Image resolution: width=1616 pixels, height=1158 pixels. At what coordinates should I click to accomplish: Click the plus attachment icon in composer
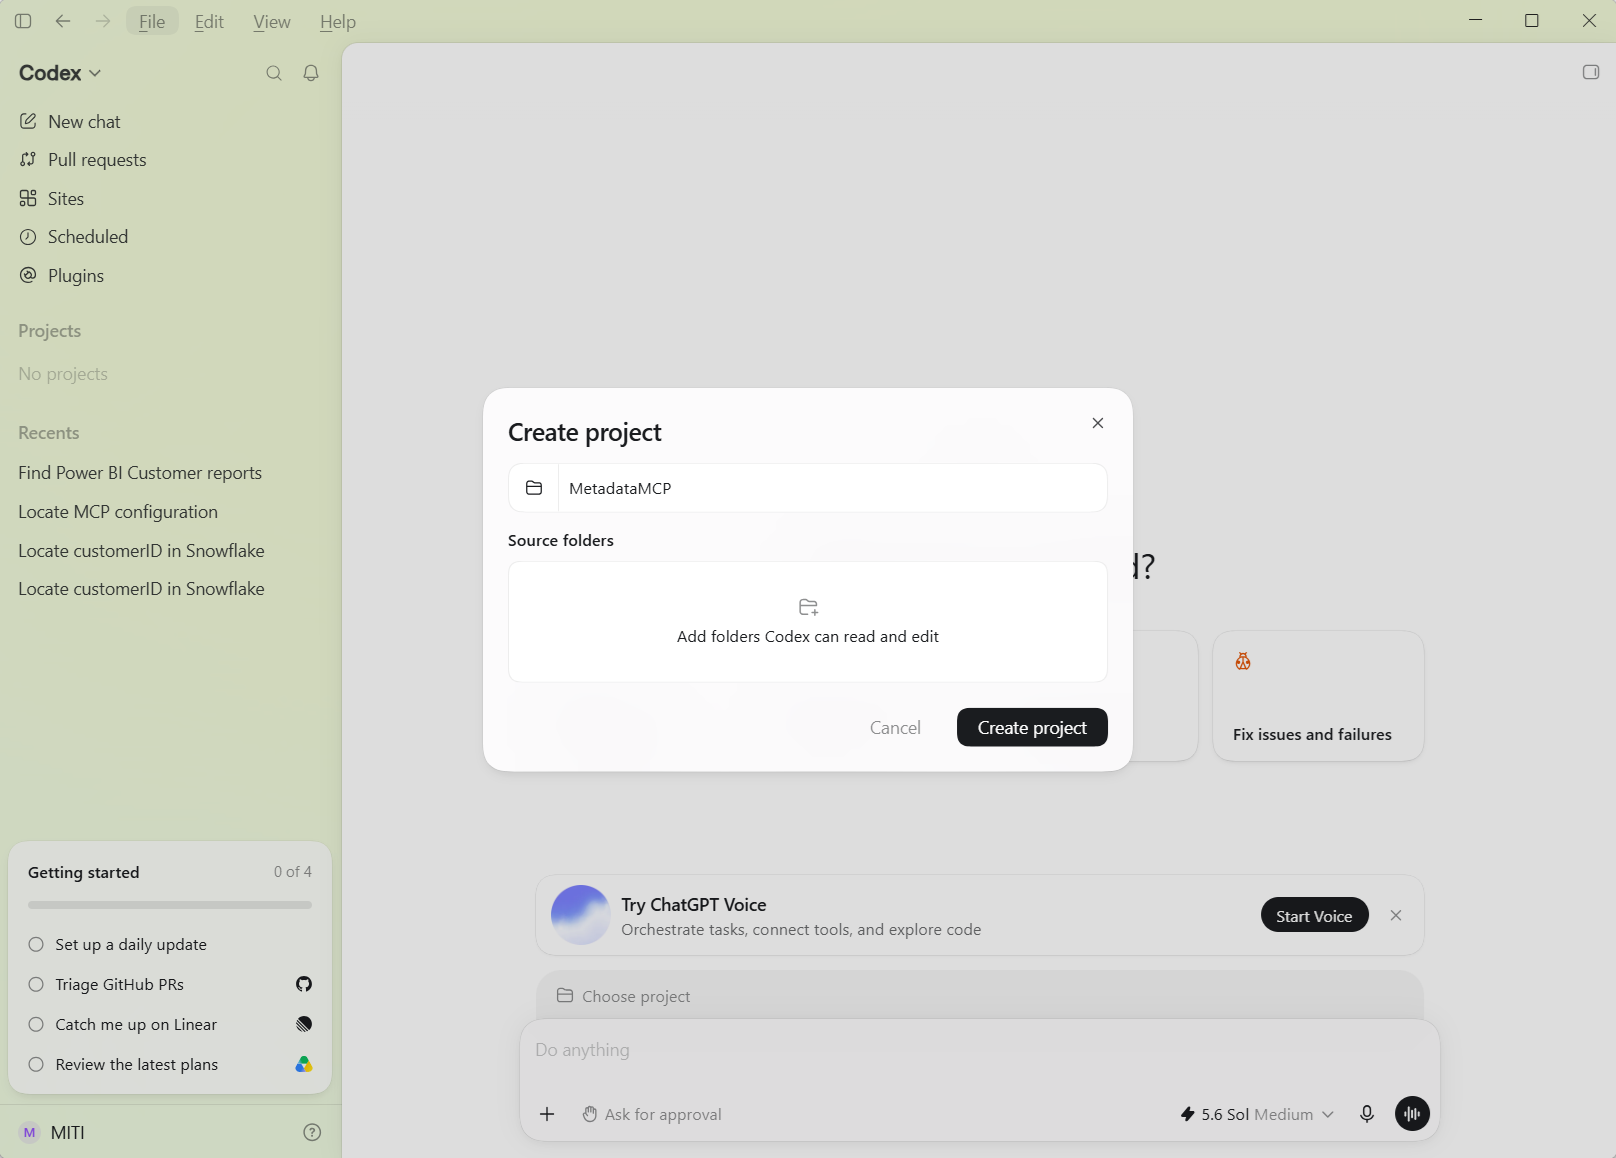pyautogui.click(x=547, y=1114)
